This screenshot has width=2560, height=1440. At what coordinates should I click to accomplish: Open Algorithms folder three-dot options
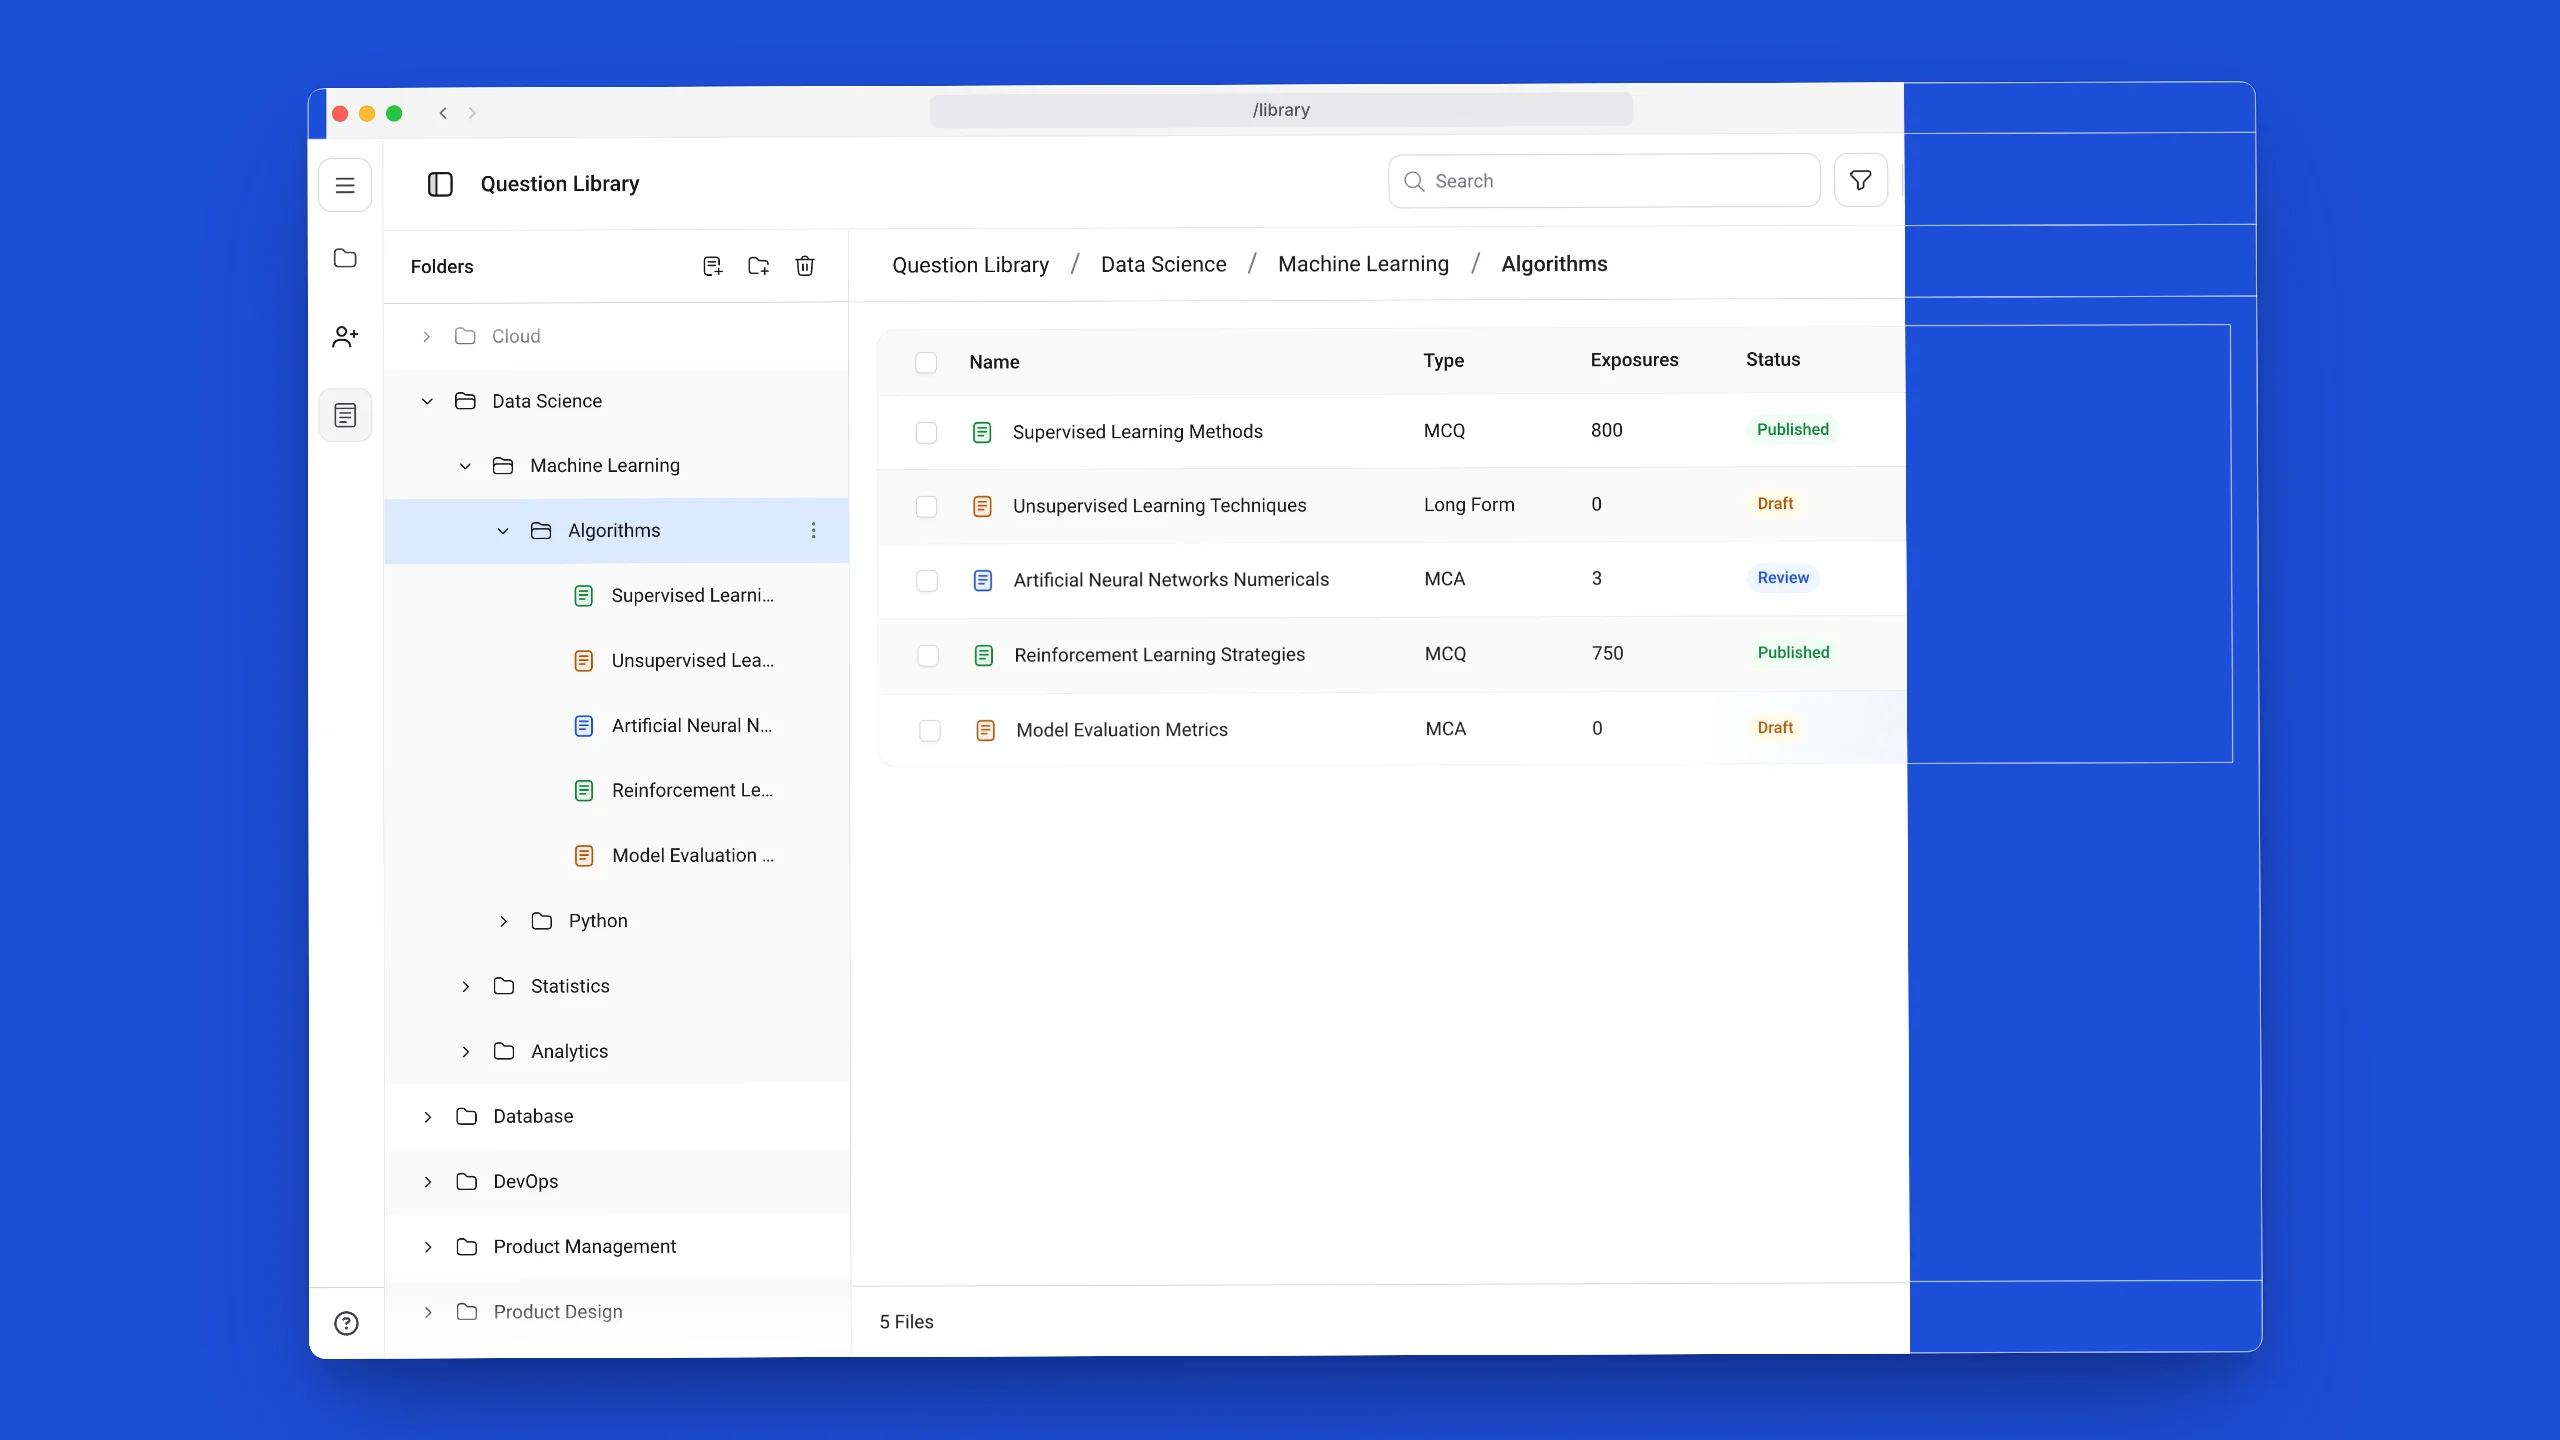pos(813,530)
